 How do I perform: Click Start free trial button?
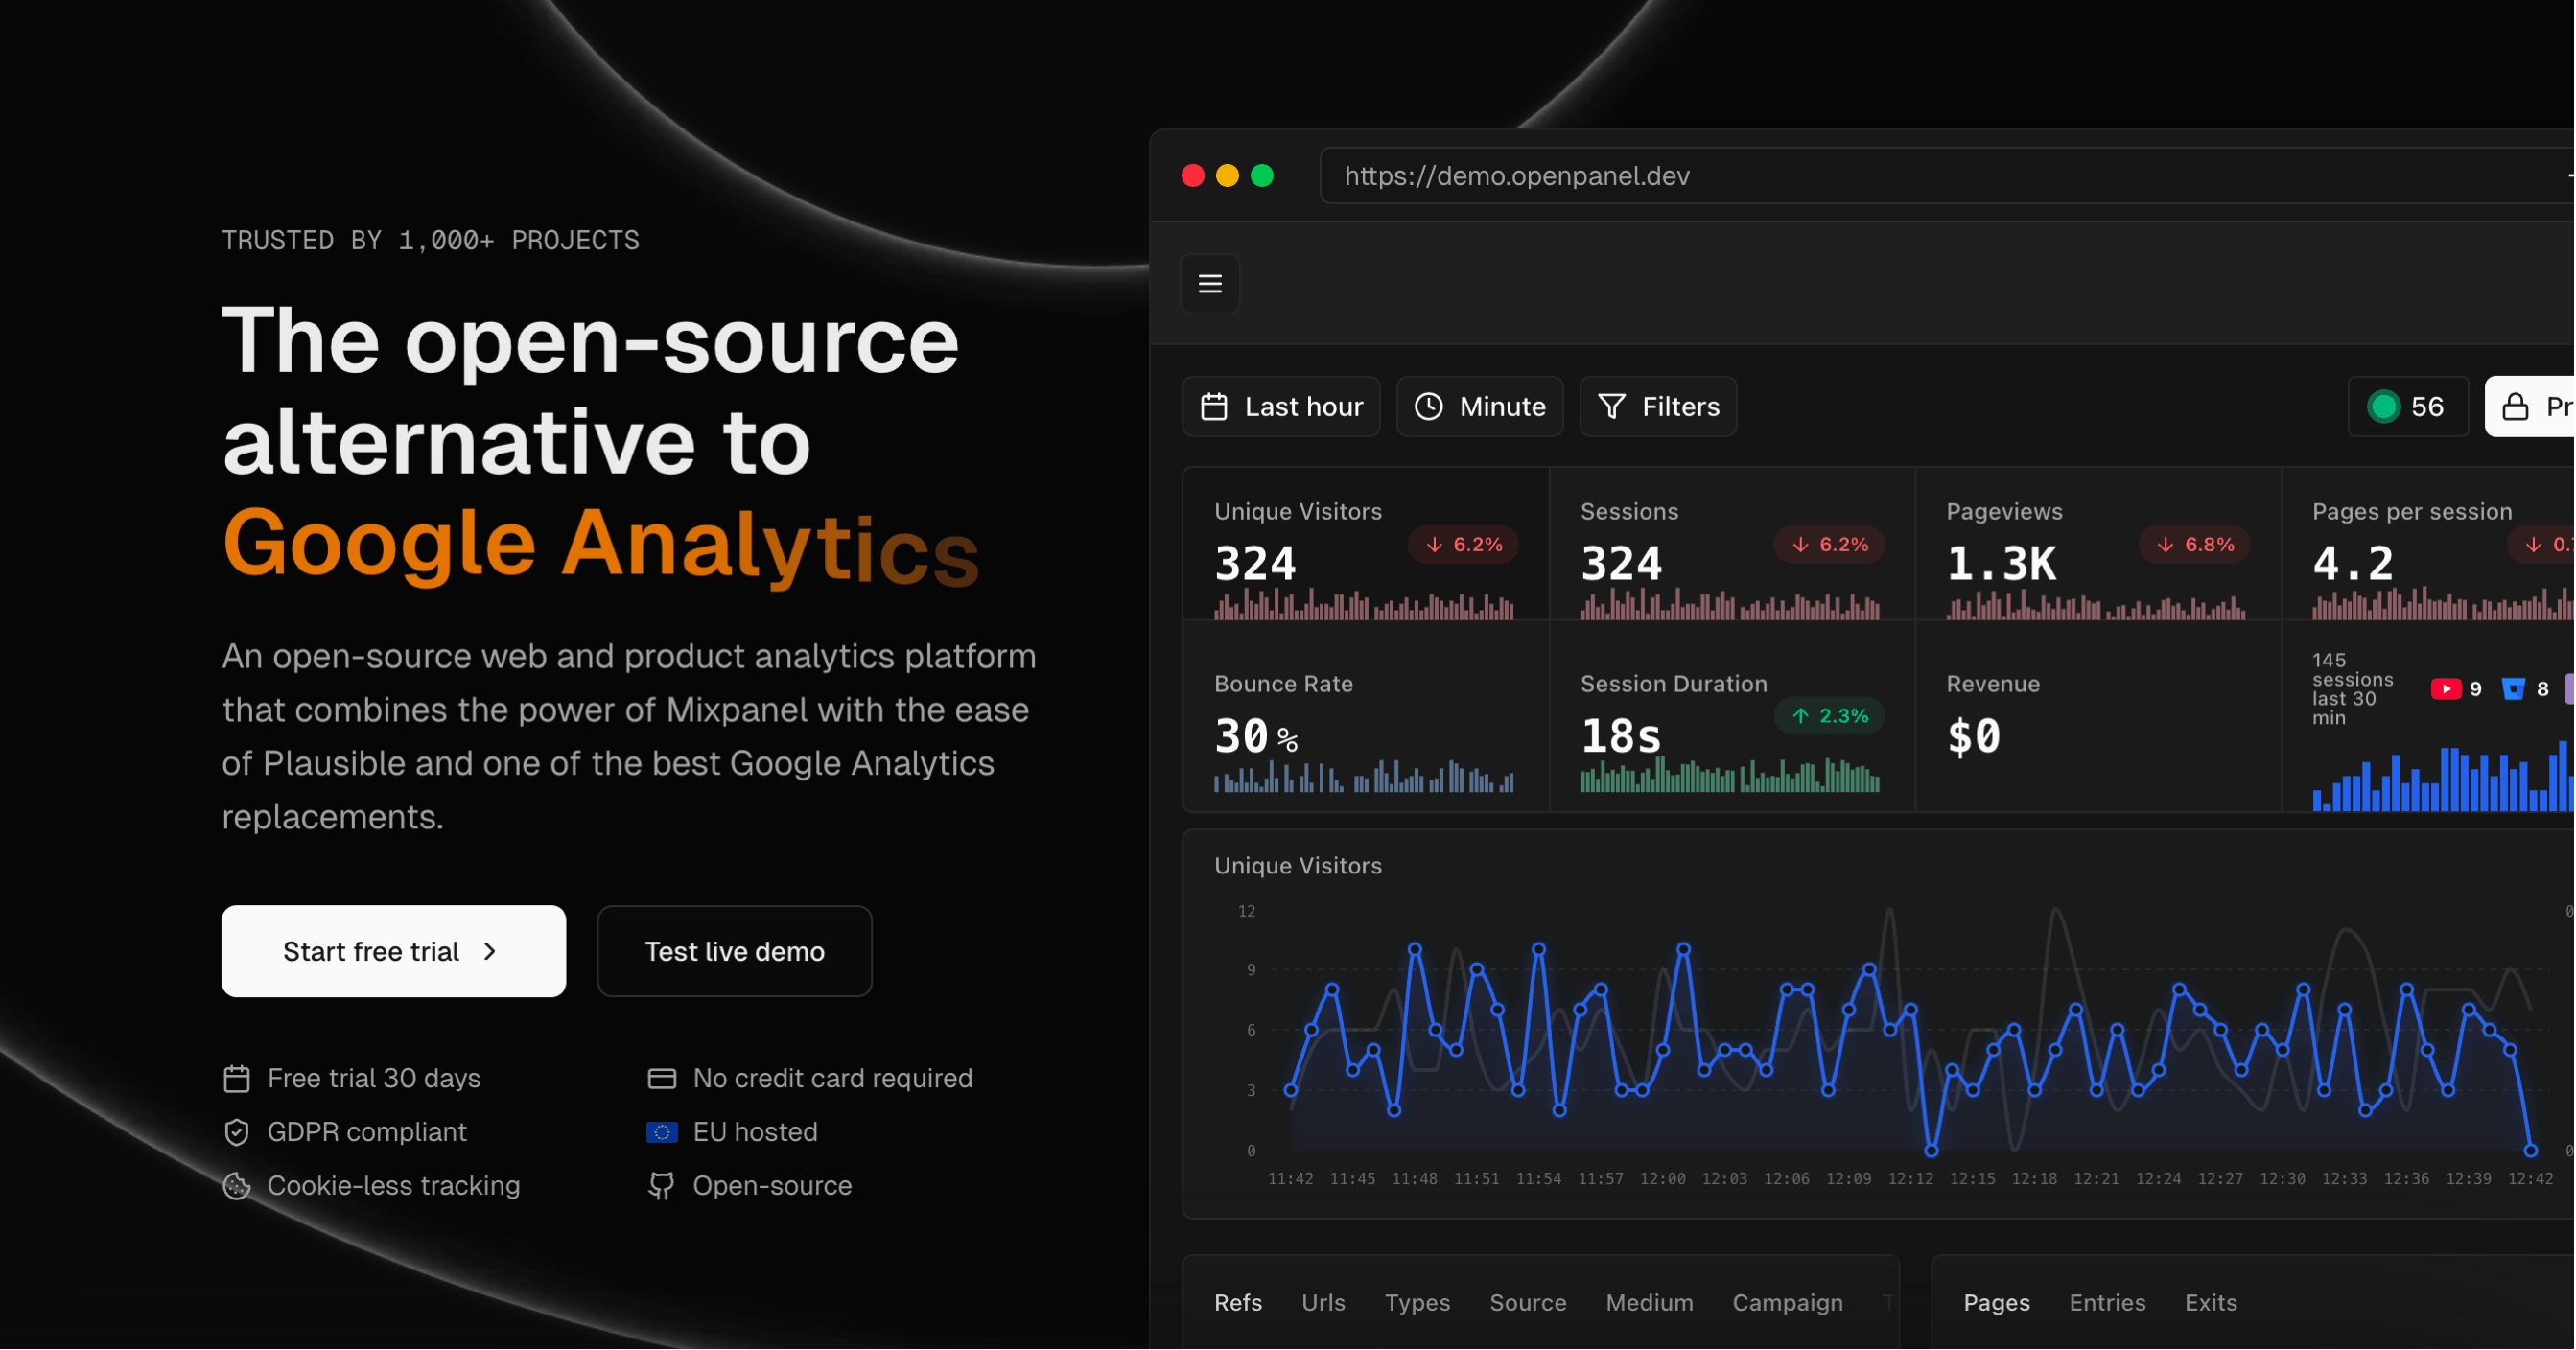click(x=393, y=951)
